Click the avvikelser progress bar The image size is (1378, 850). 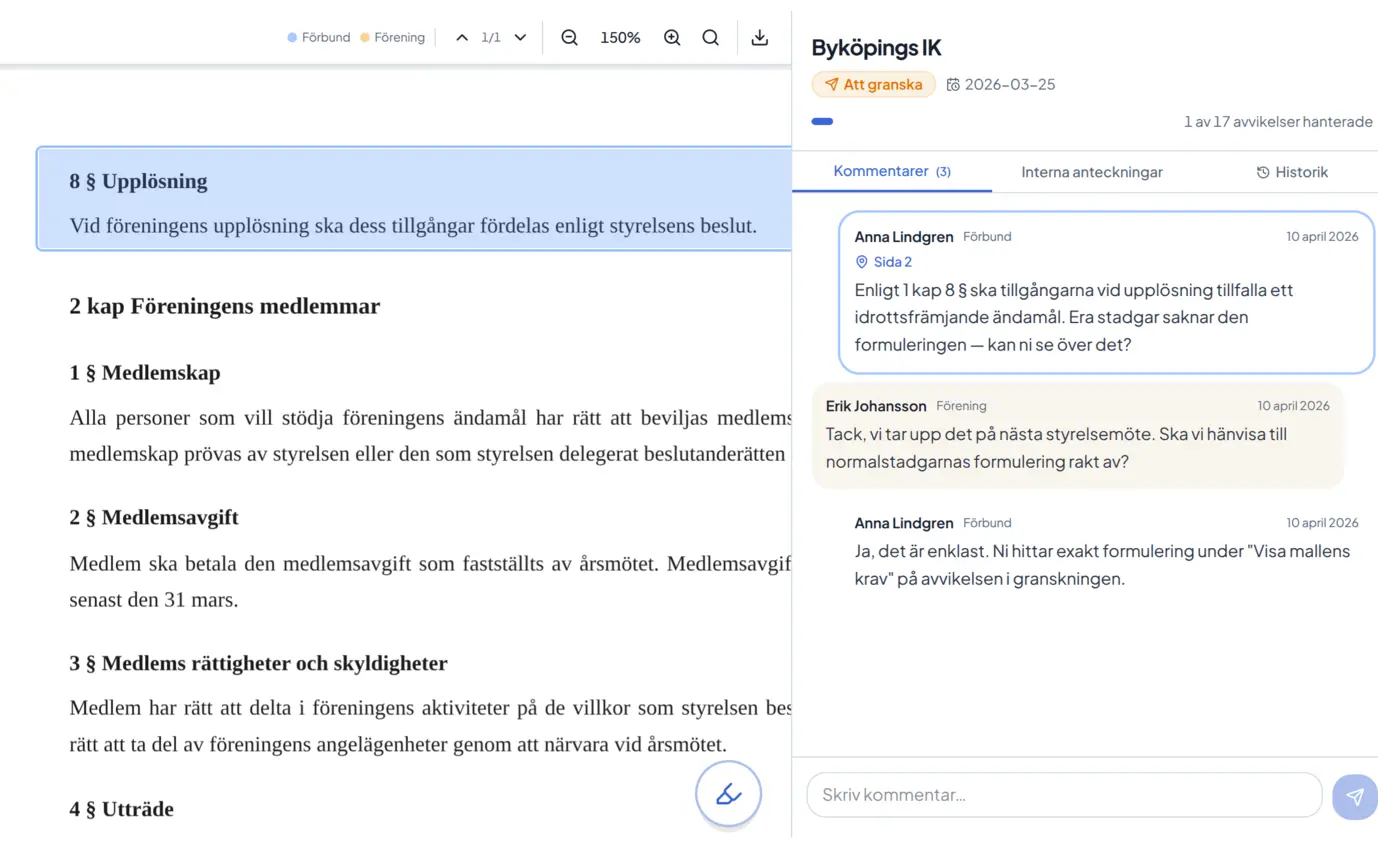coord(822,121)
